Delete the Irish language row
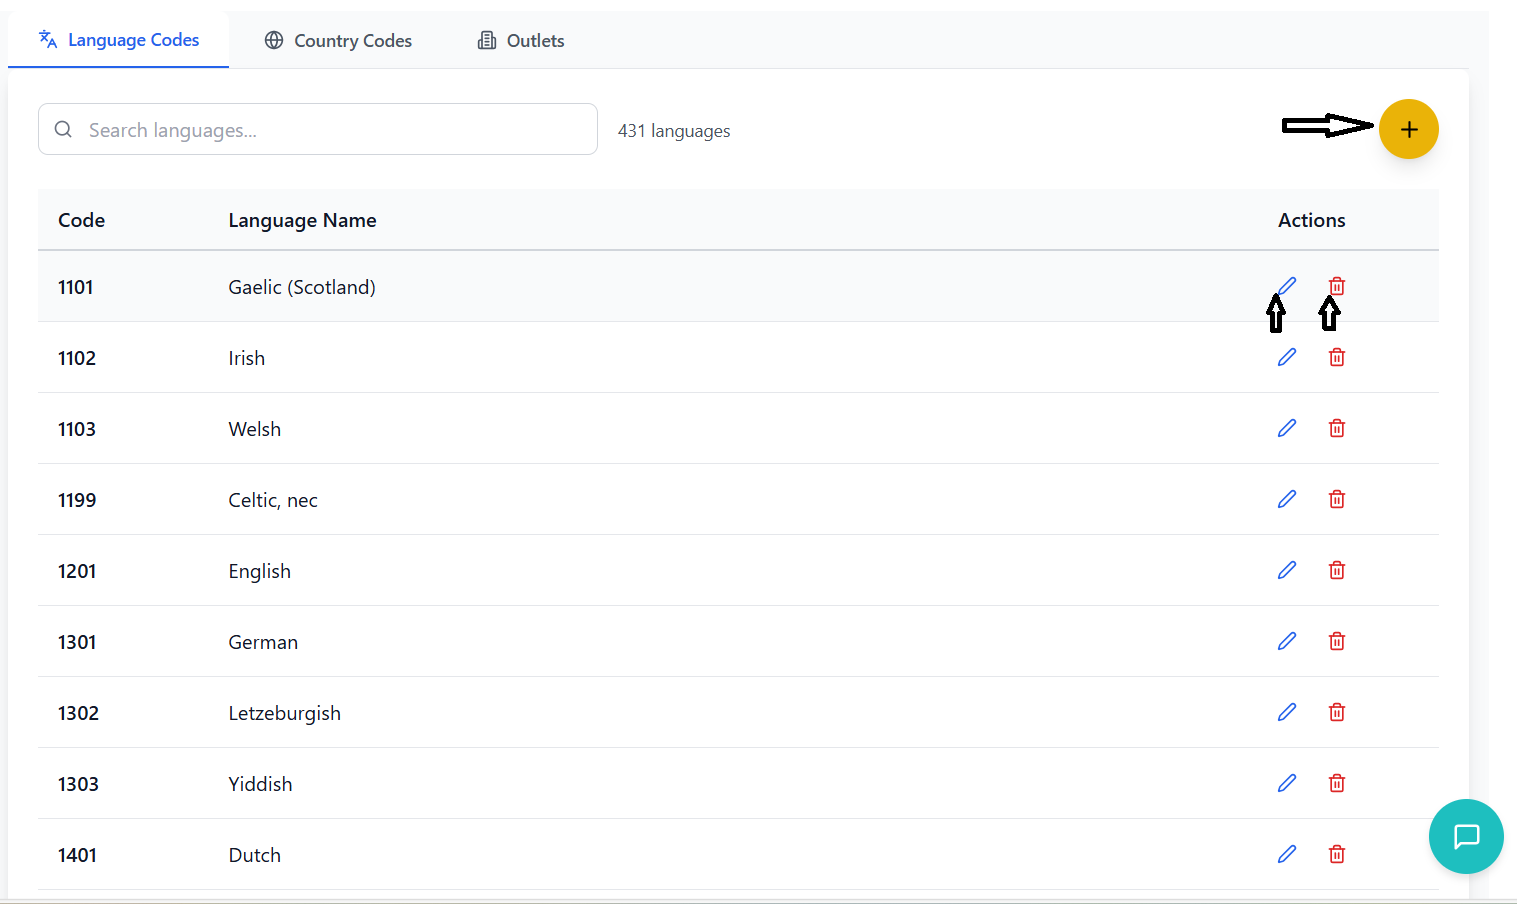This screenshot has width=1517, height=904. [1337, 357]
